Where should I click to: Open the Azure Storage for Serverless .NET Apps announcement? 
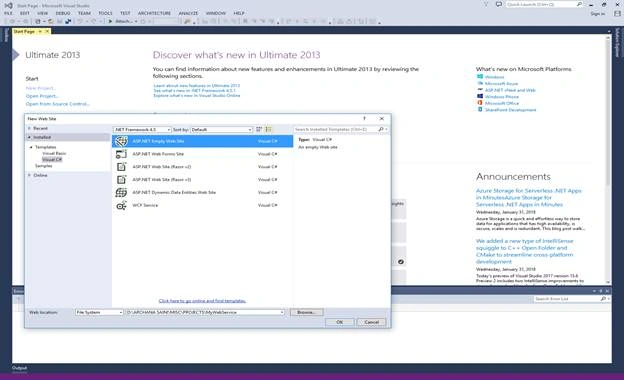[528, 197]
